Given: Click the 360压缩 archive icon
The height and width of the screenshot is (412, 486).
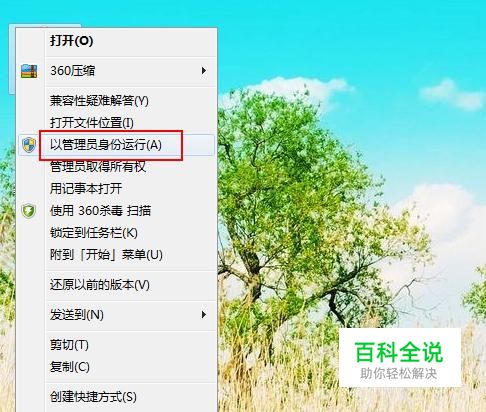Looking at the screenshot, I should click(29, 71).
